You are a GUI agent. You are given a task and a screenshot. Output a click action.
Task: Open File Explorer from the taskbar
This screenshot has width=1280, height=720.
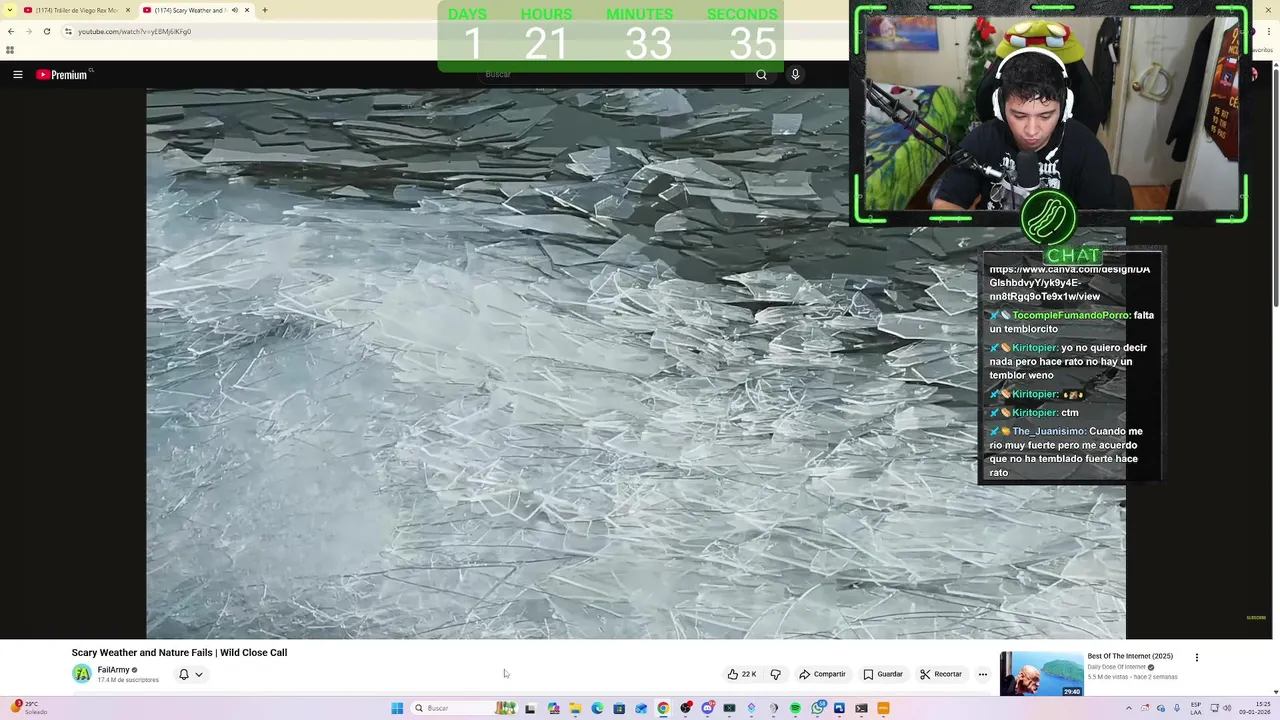click(x=575, y=708)
